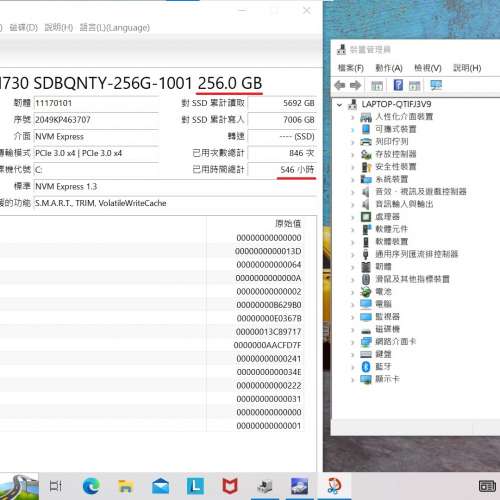The height and width of the screenshot is (500, 500).
Task: Select raw value 0000000AACFD7F
Action: pyautogui.click(x=267, y=345)
